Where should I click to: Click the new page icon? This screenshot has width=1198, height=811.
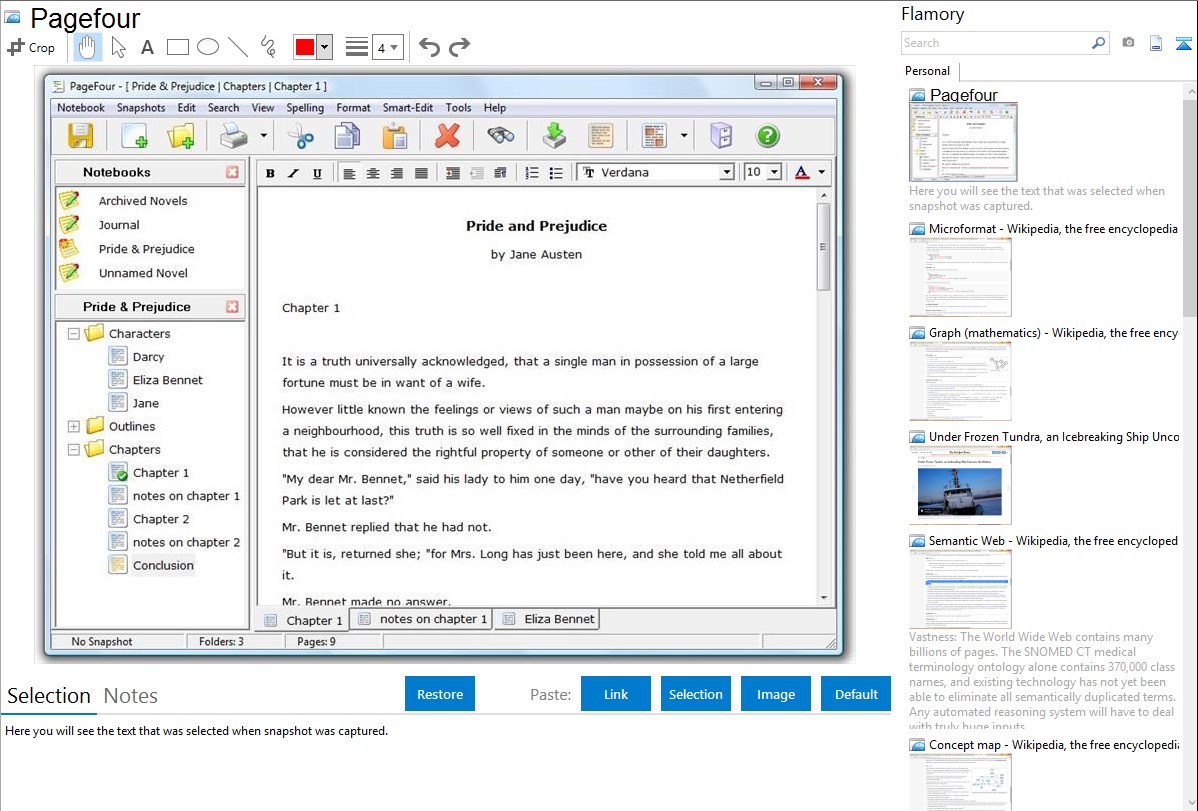click(x=134, y=136)
